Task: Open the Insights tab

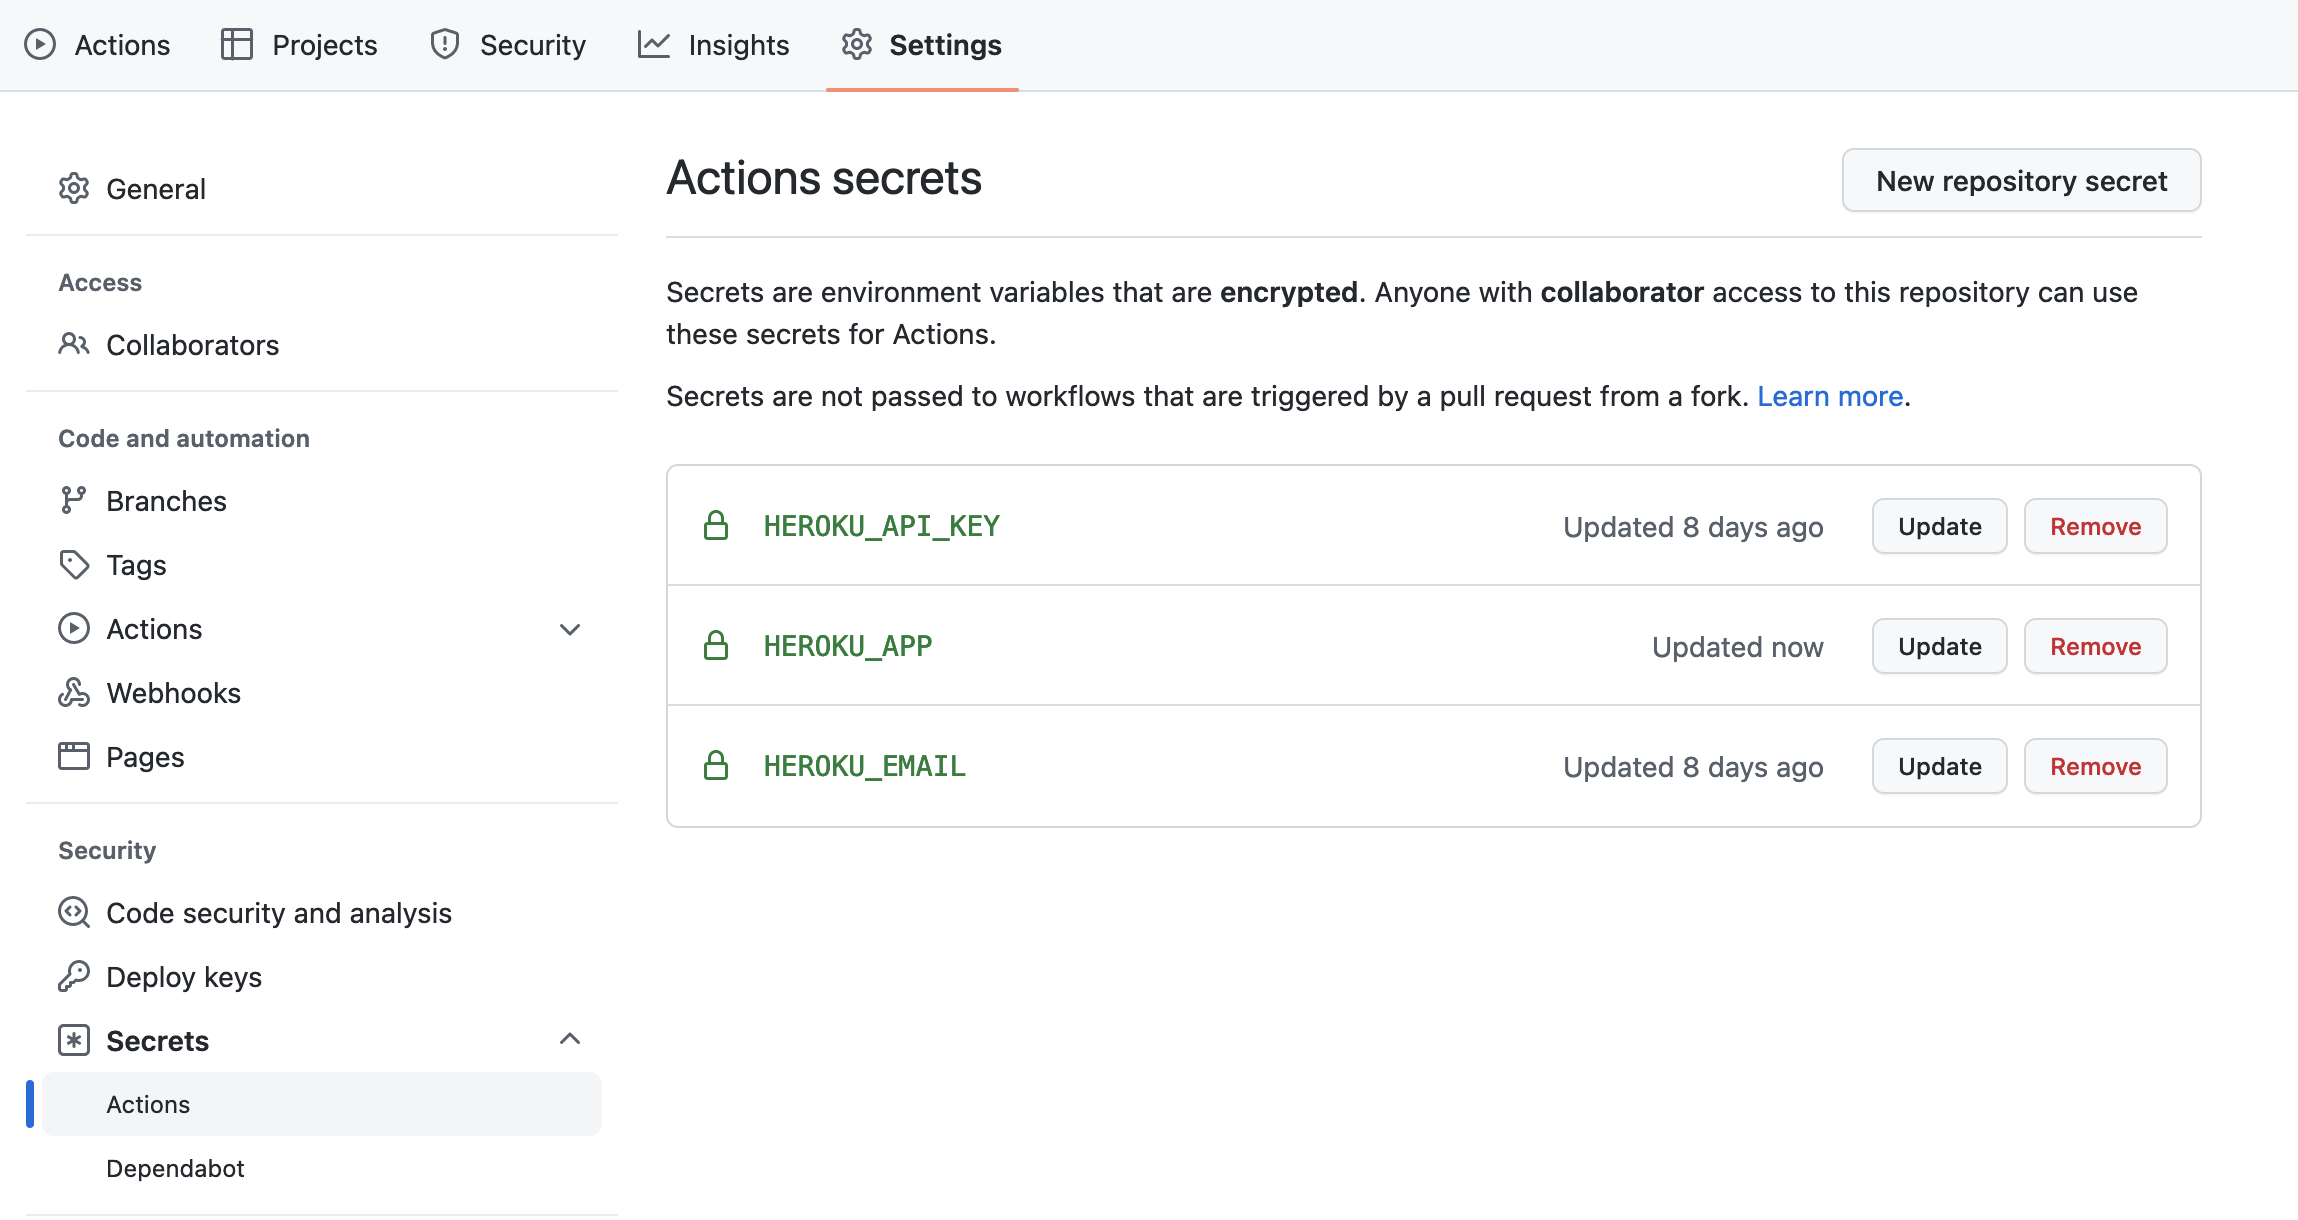Action: click(x=714, y=45)
